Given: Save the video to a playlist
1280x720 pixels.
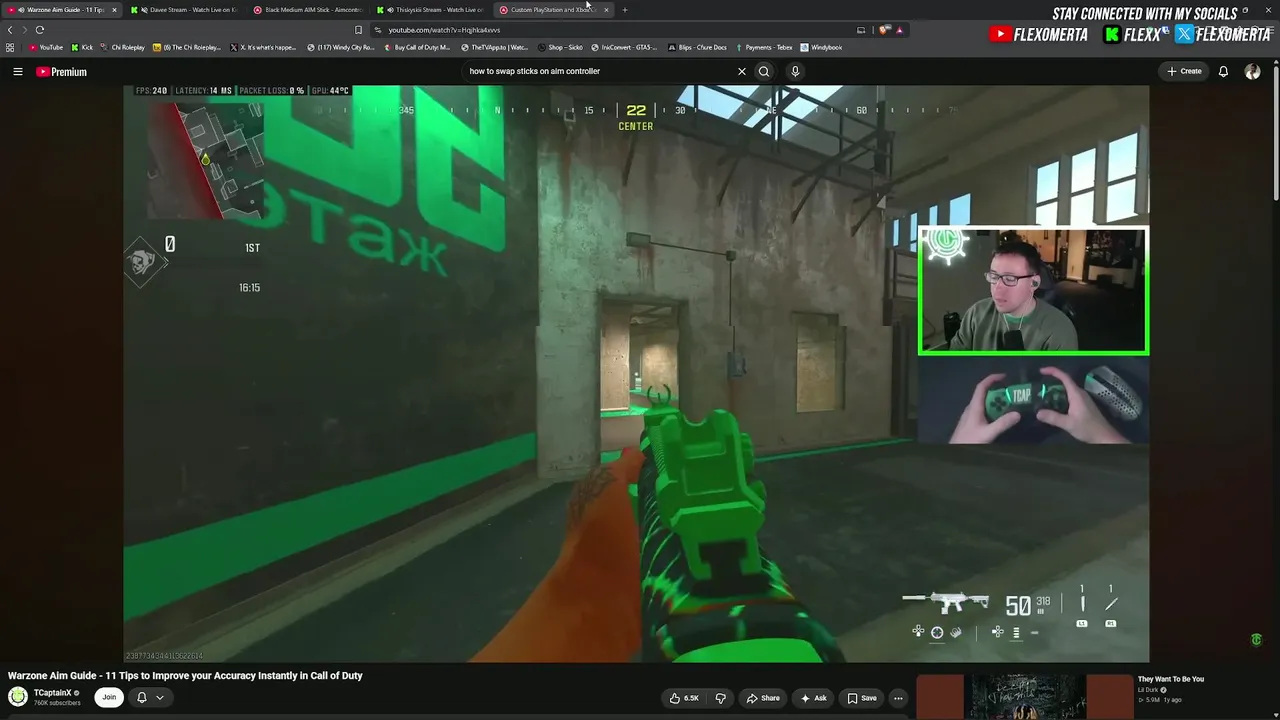Looking at the screenshot, I should [863, 698].
